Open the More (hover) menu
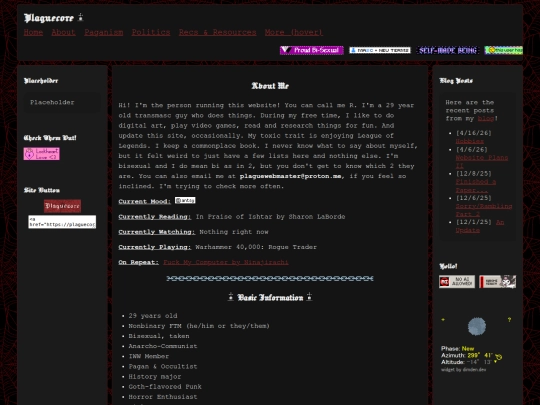 (x=294, y=32)
